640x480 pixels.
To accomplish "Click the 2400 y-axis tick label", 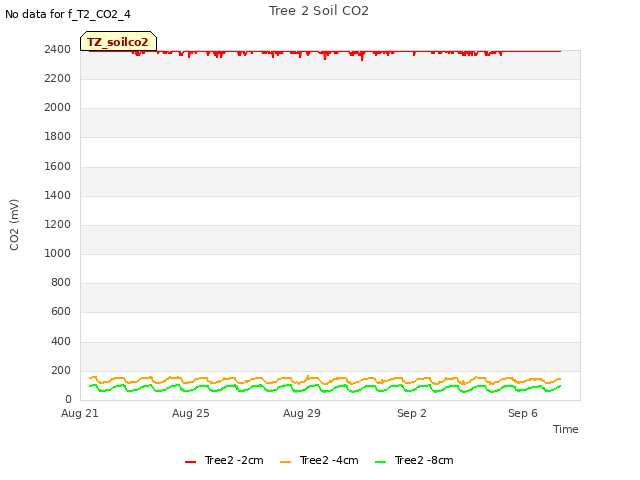I will click(58, 49).
